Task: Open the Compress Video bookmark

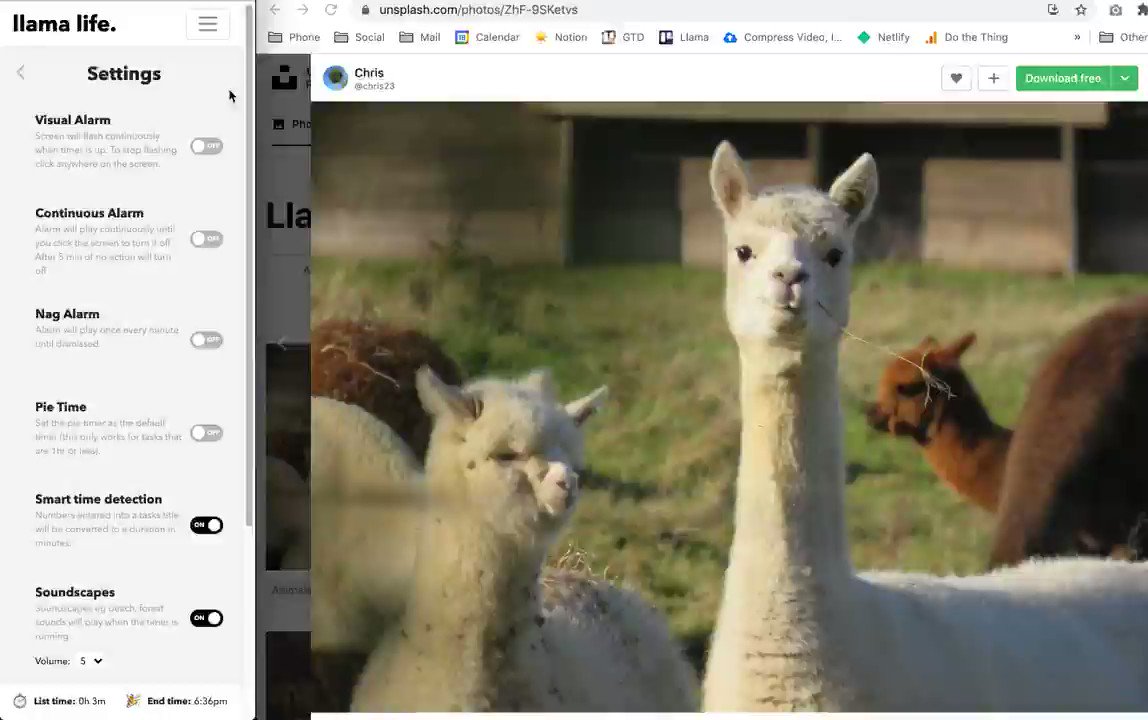Action: tap(783, 37)
